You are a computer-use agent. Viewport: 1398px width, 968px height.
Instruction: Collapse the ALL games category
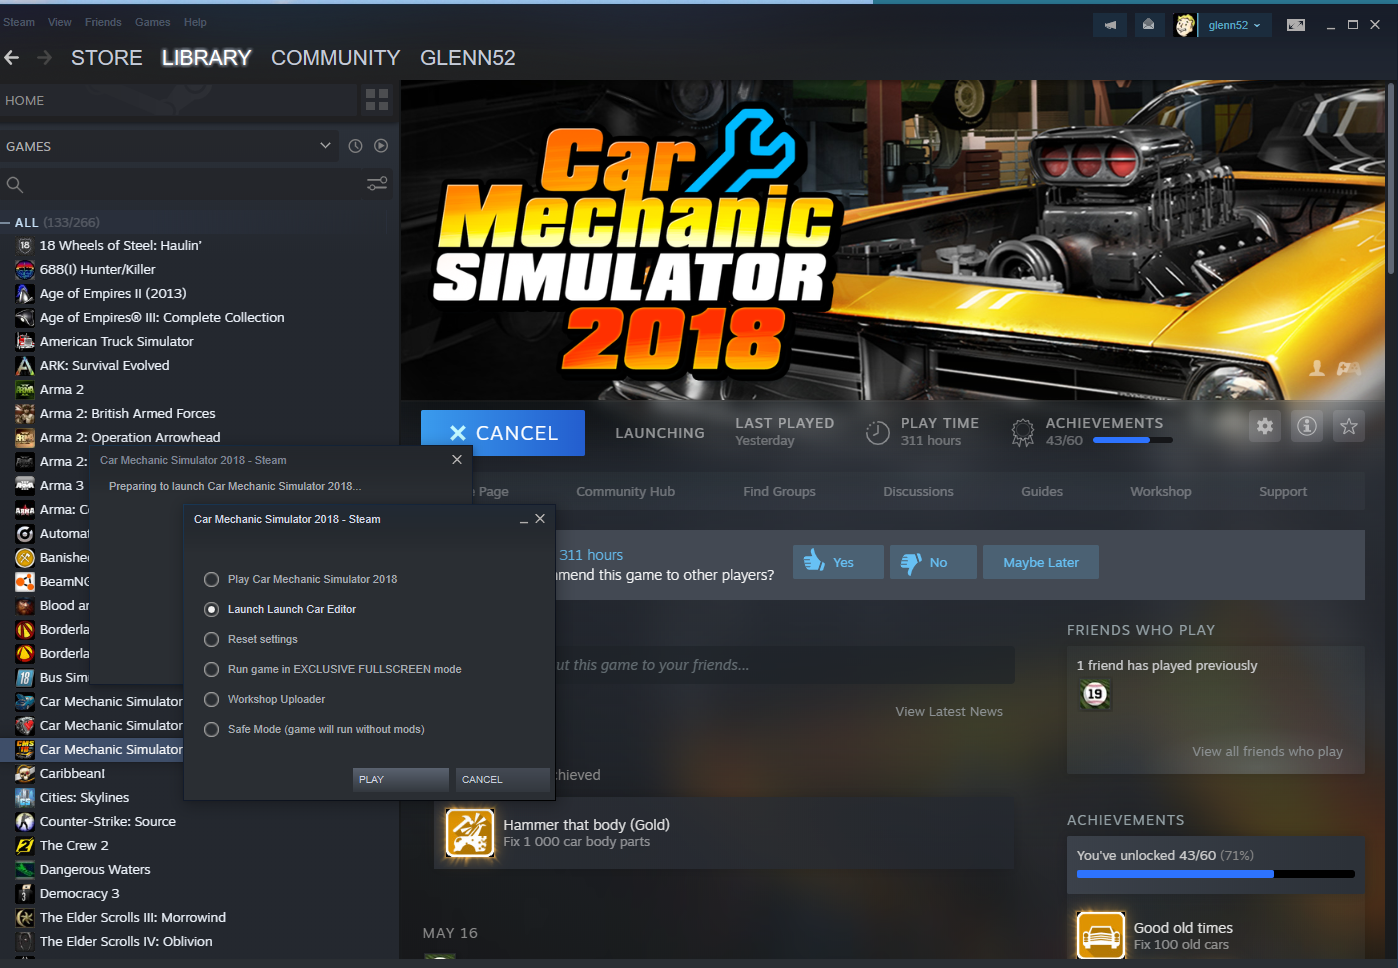pos(6,222)
